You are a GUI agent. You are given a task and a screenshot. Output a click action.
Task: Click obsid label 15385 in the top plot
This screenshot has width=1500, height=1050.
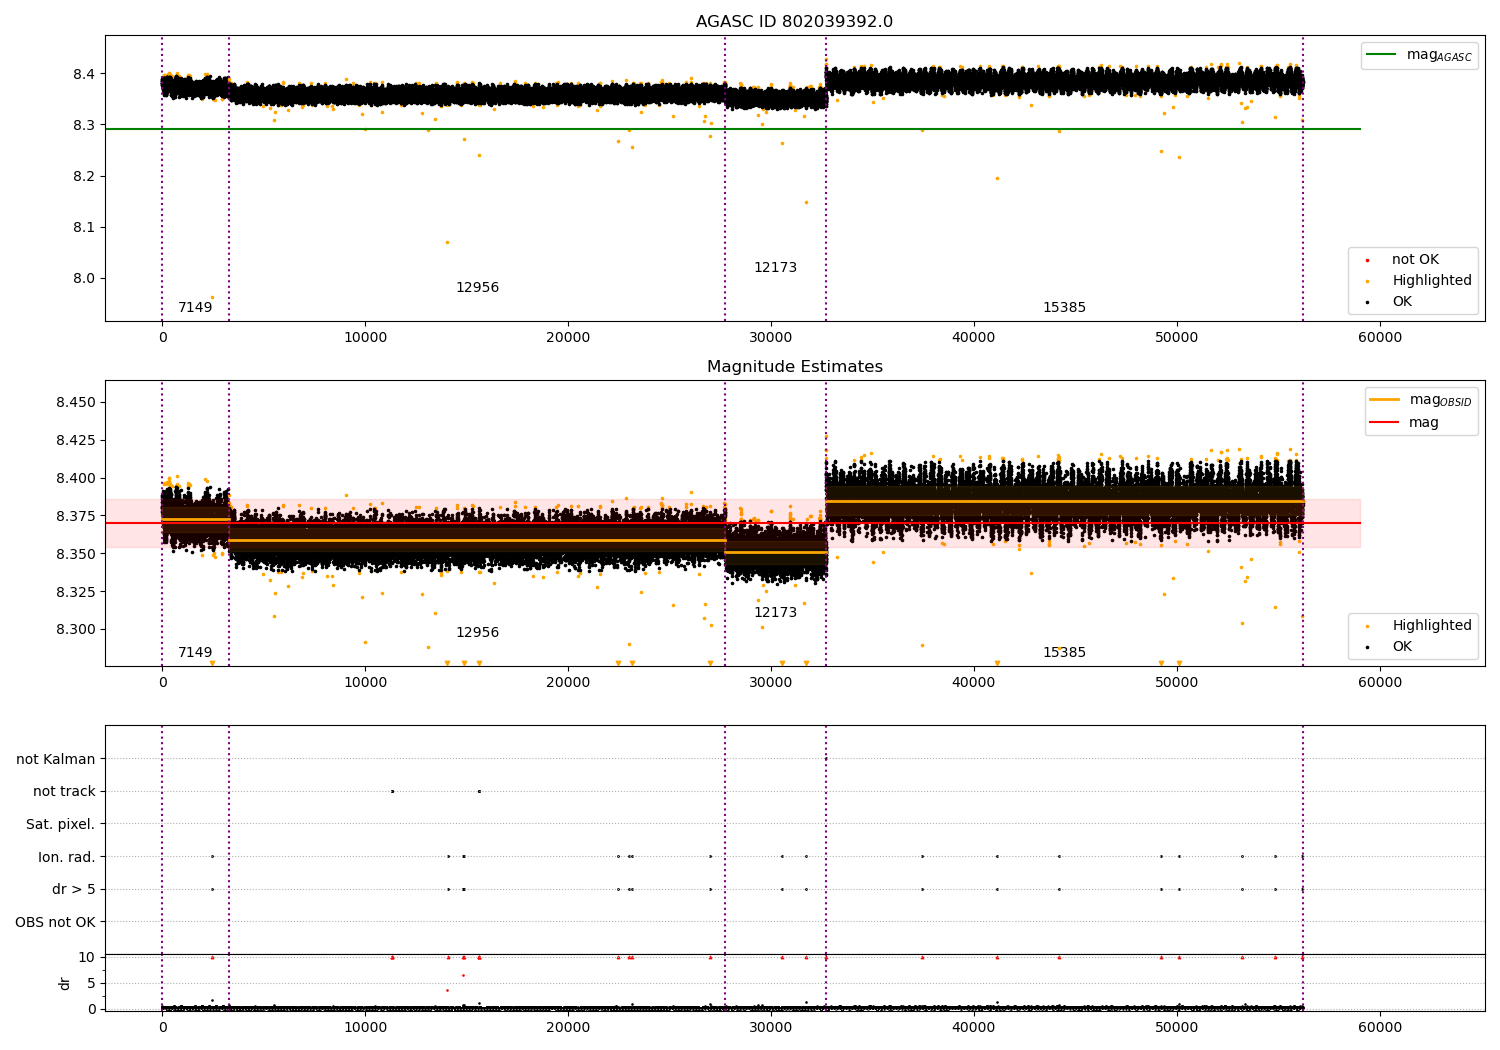pos(1064,308)
